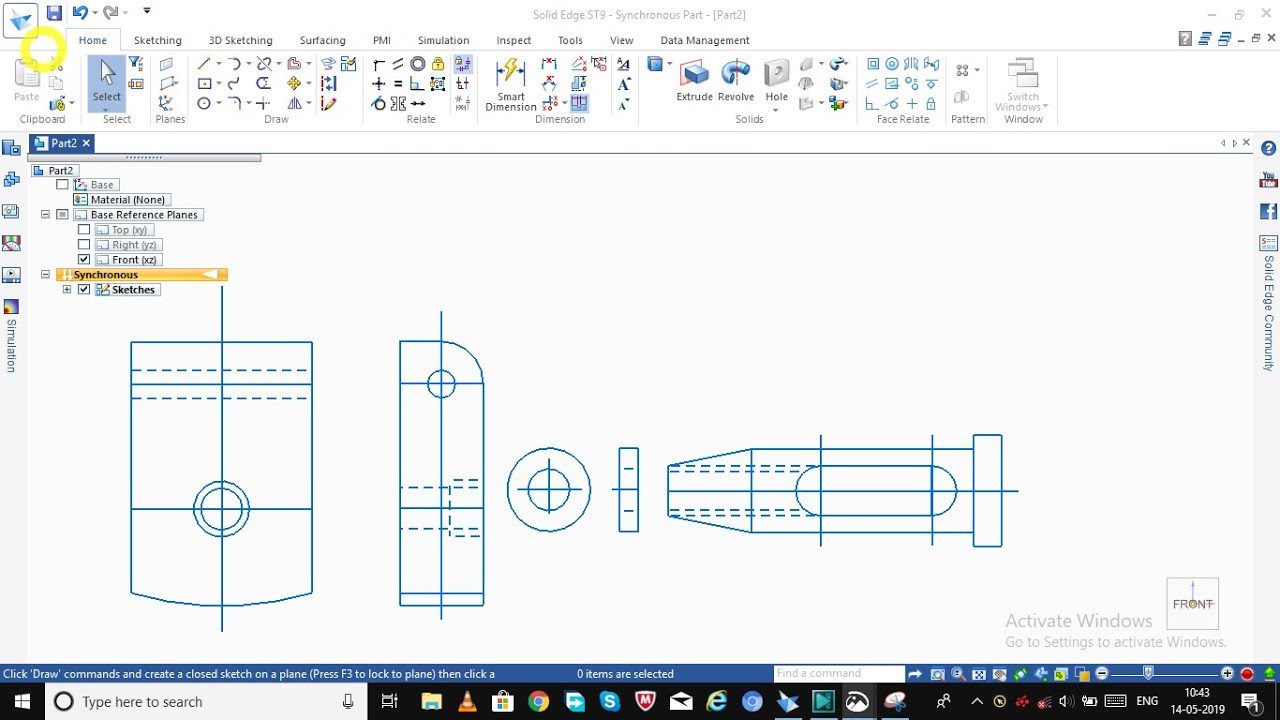
Task: Collapse the Synchronous node
Action: (x=45, y=275)
